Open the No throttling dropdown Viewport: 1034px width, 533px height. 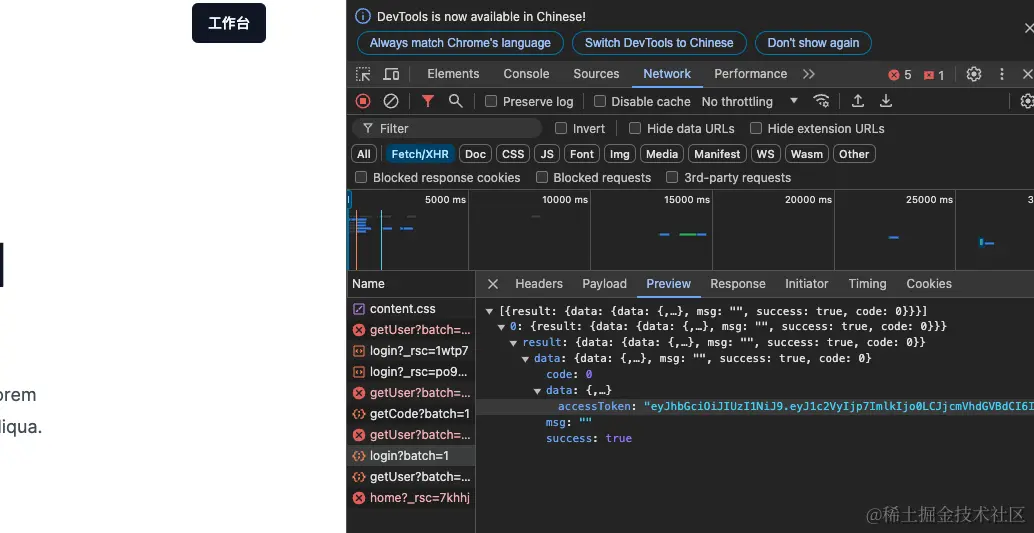pyautogui.click(x=750, y=101)
